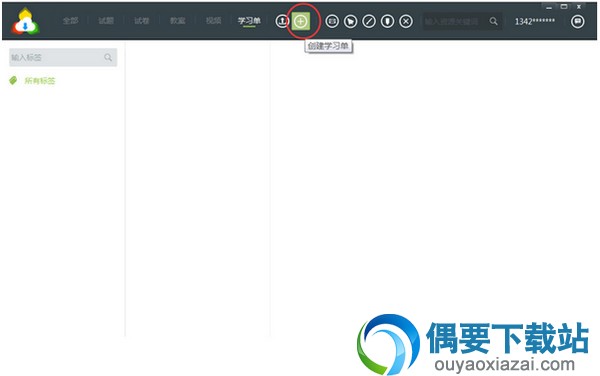Screen dimensions: 600x376
Task: Switch to the 全部 tab
Action: click(x=71, y=21)
